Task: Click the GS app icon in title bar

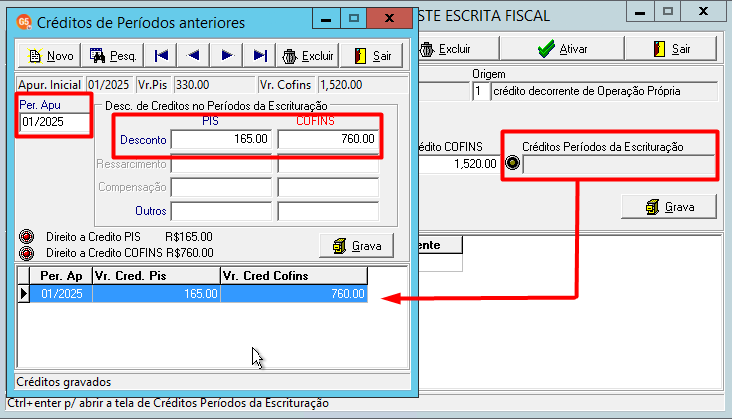Action: [23, 22]
